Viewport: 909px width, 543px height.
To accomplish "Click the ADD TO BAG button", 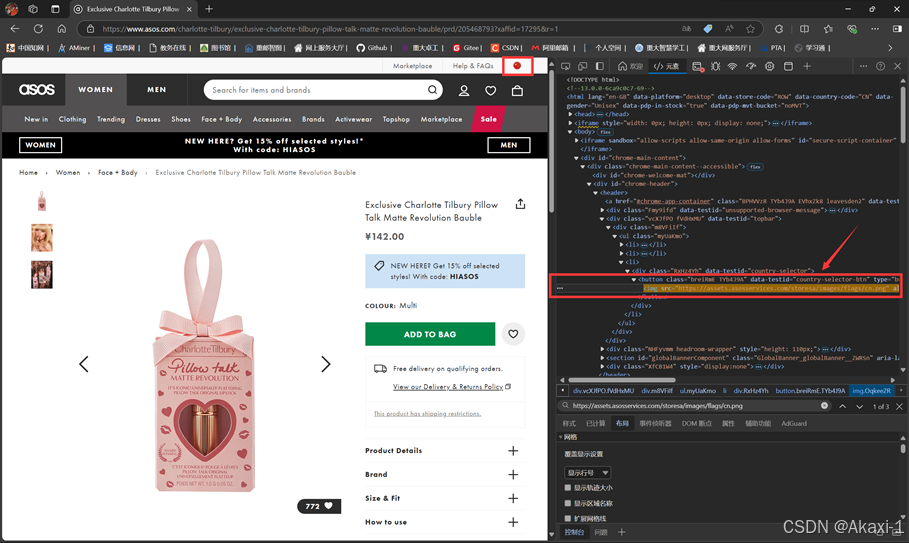I will click(430, 334).
